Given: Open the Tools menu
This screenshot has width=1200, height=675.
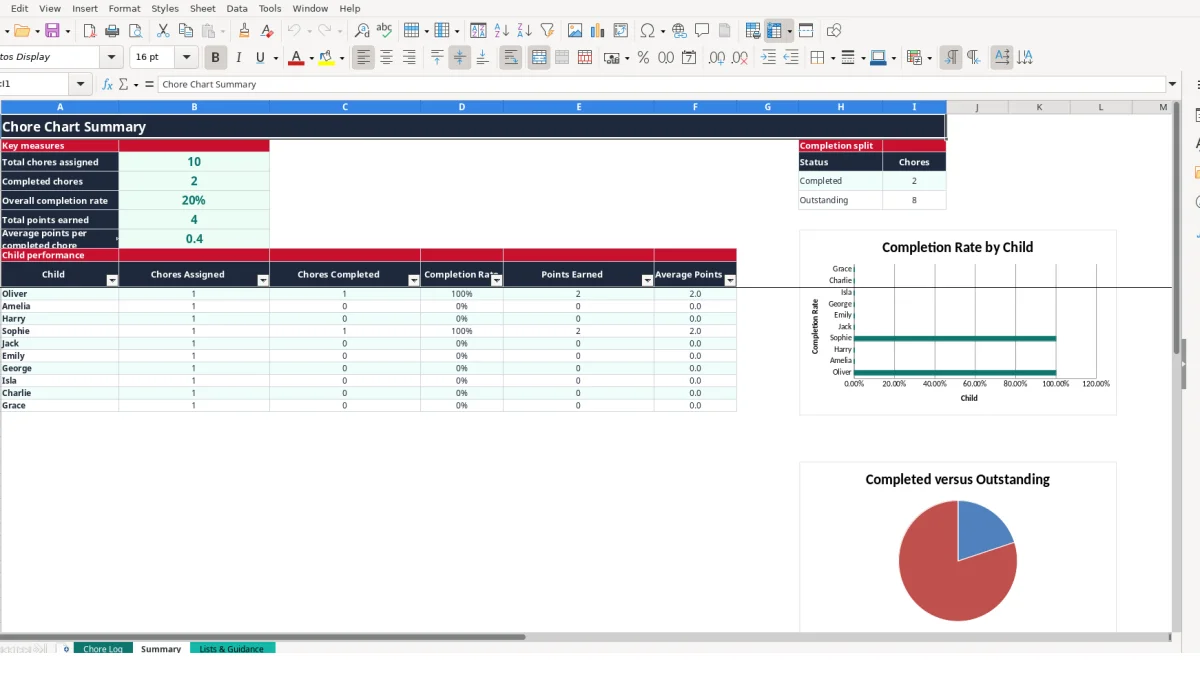Looking at the screenshot, I should tap(270, 8).
